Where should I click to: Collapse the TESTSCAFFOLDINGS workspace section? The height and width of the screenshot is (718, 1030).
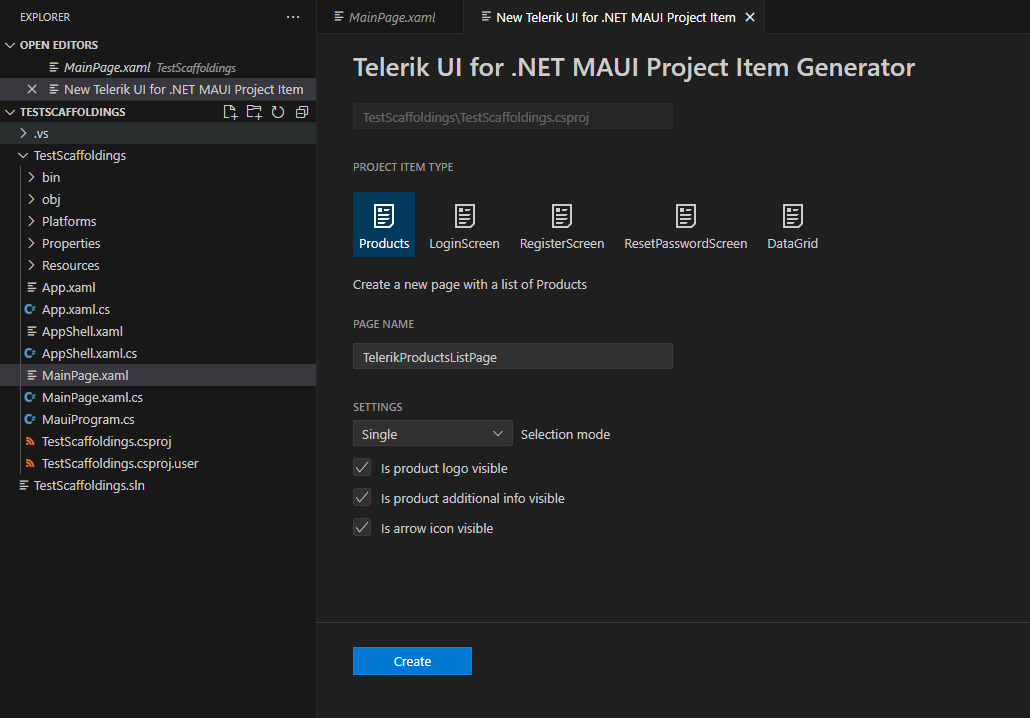coord(10,112)
